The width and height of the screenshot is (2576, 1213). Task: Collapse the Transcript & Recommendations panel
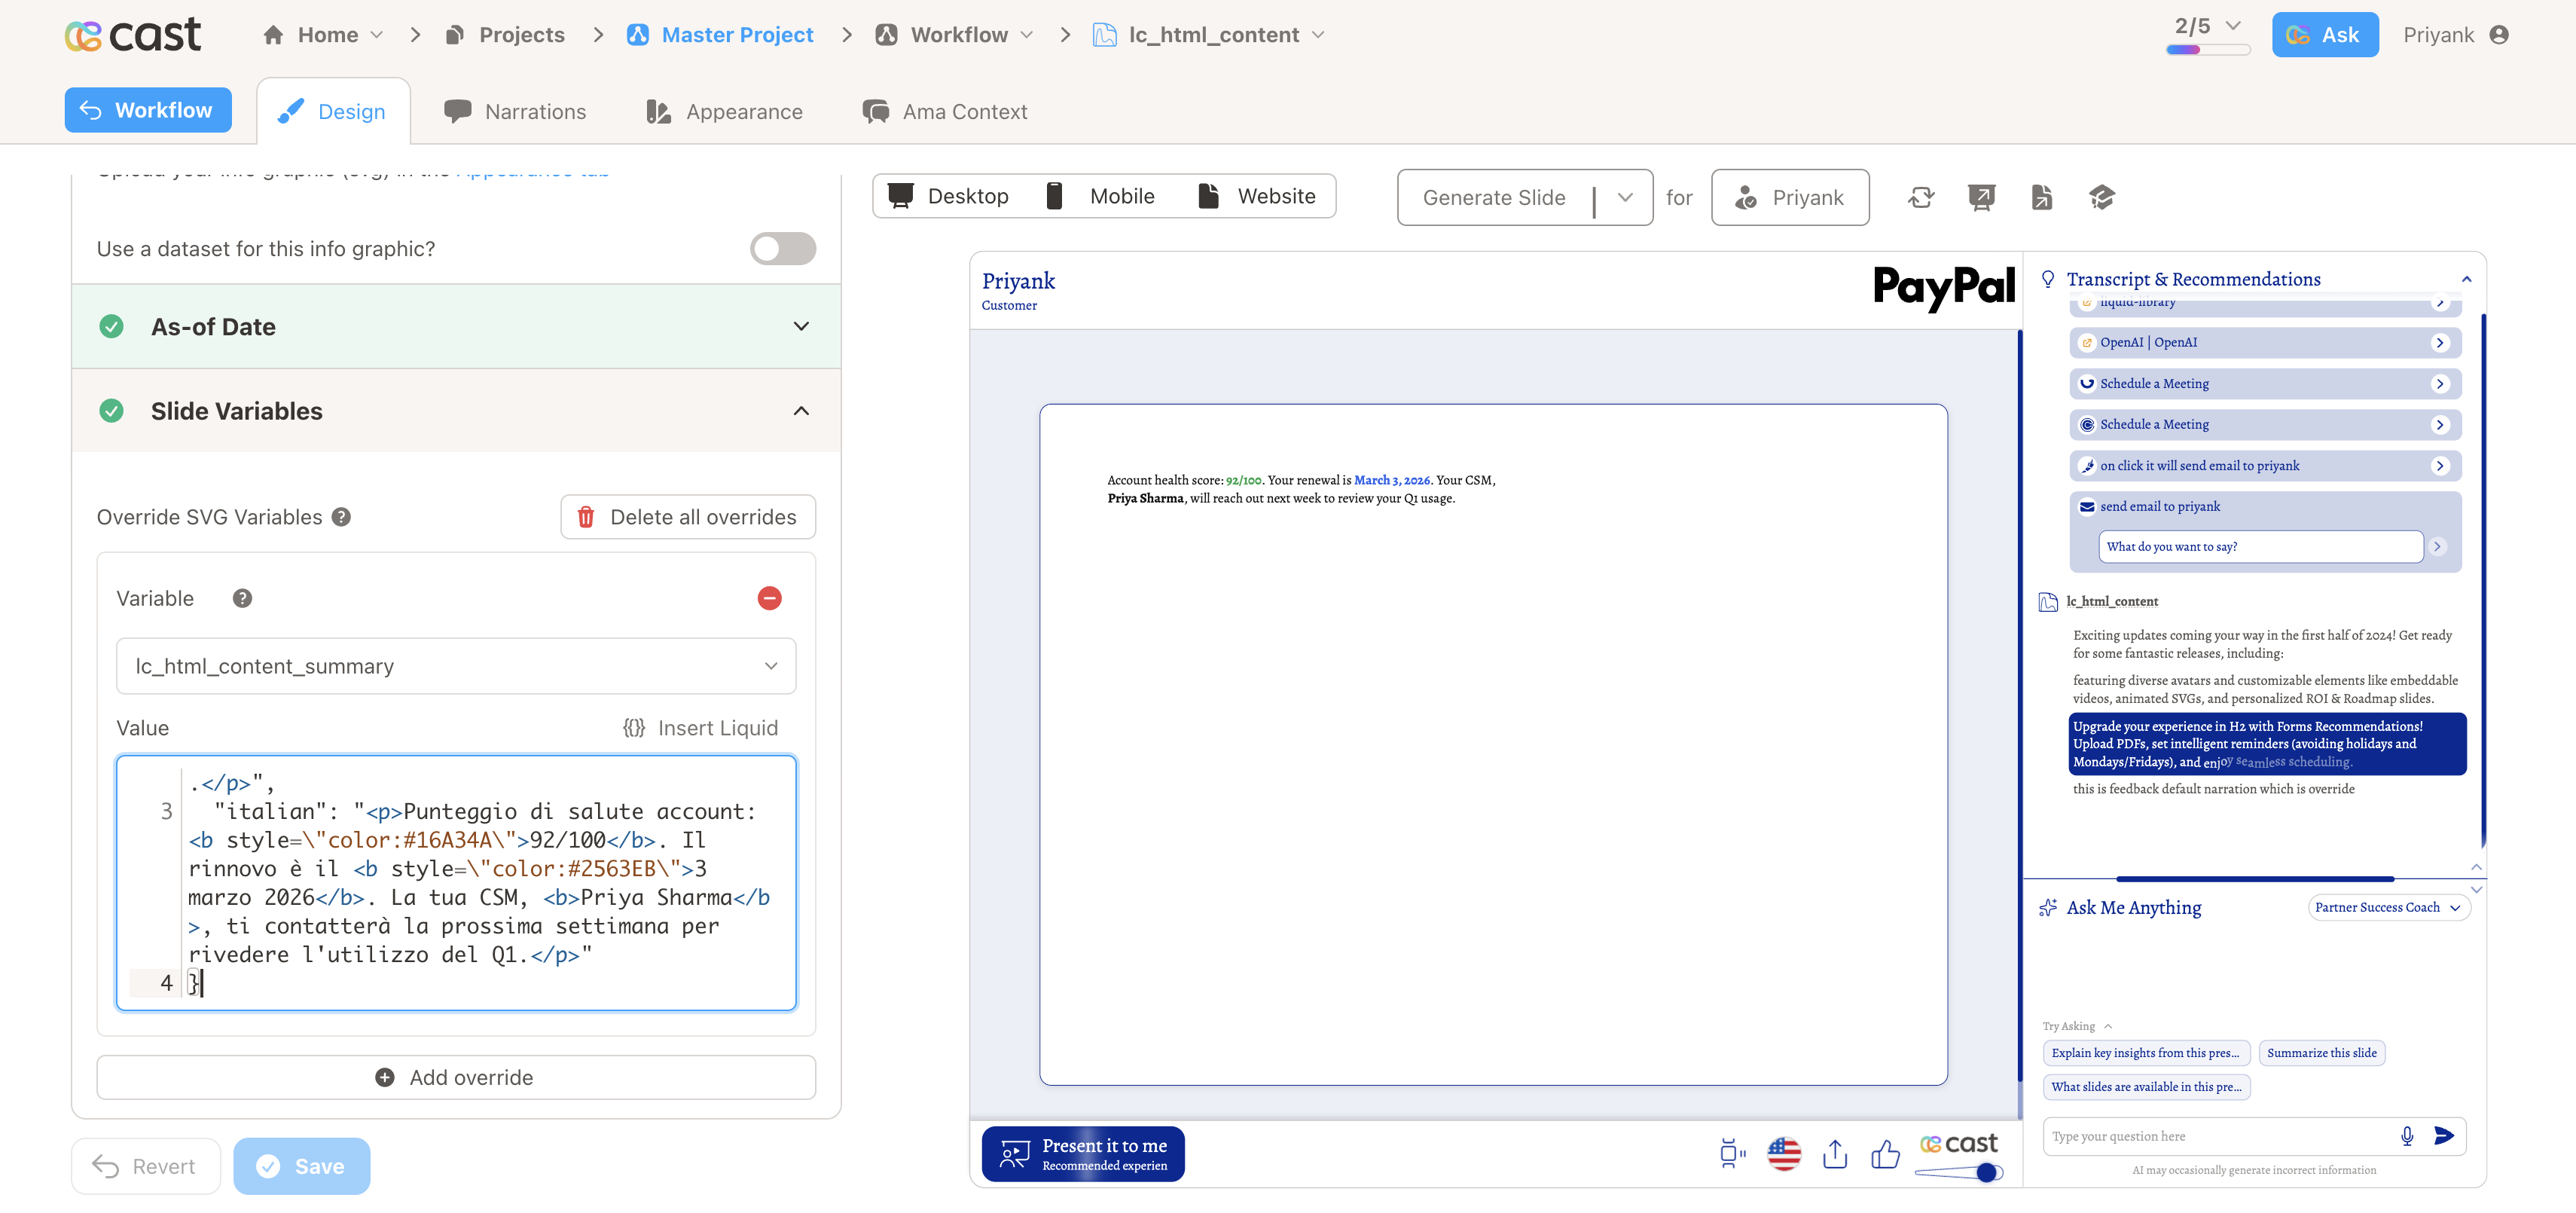coord(2466,279)
